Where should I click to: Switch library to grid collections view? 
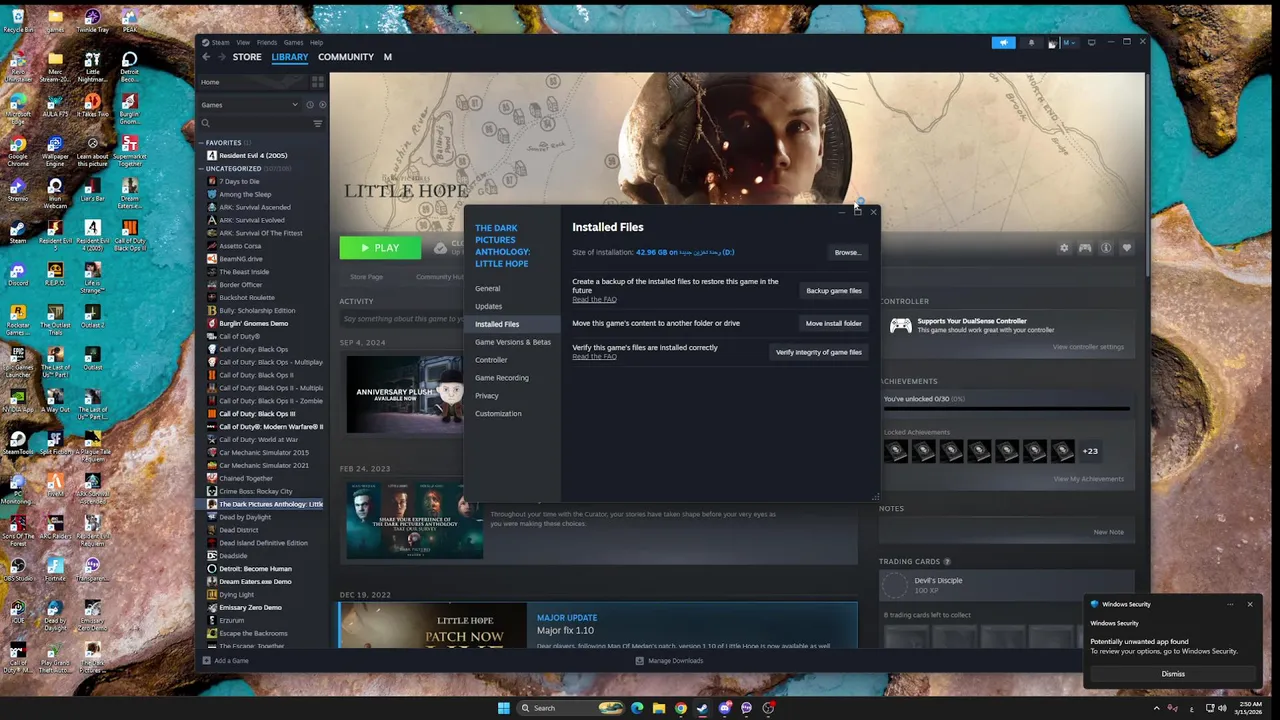pos(319,82)
